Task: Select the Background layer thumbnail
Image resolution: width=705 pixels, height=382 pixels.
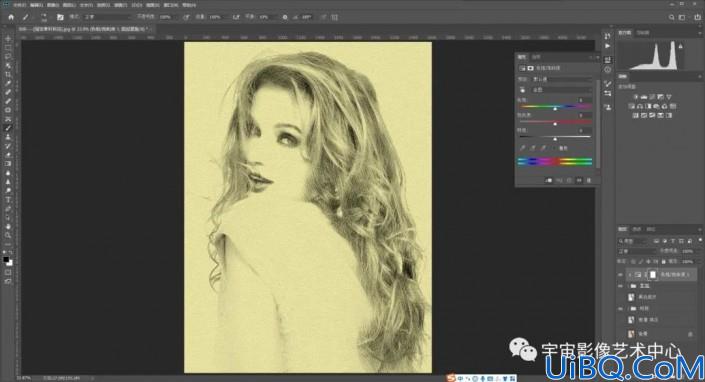Action: pyautogui.click(x=631, y=333)
